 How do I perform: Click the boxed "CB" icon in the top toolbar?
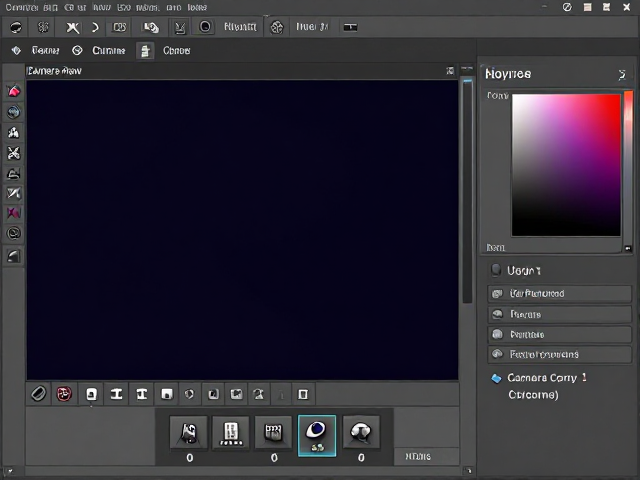(x=119, y=27)
